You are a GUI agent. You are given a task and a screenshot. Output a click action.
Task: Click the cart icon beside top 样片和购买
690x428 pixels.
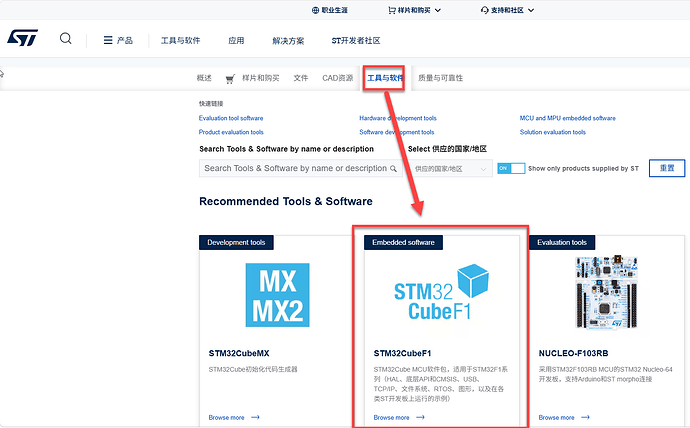(392, 10)
